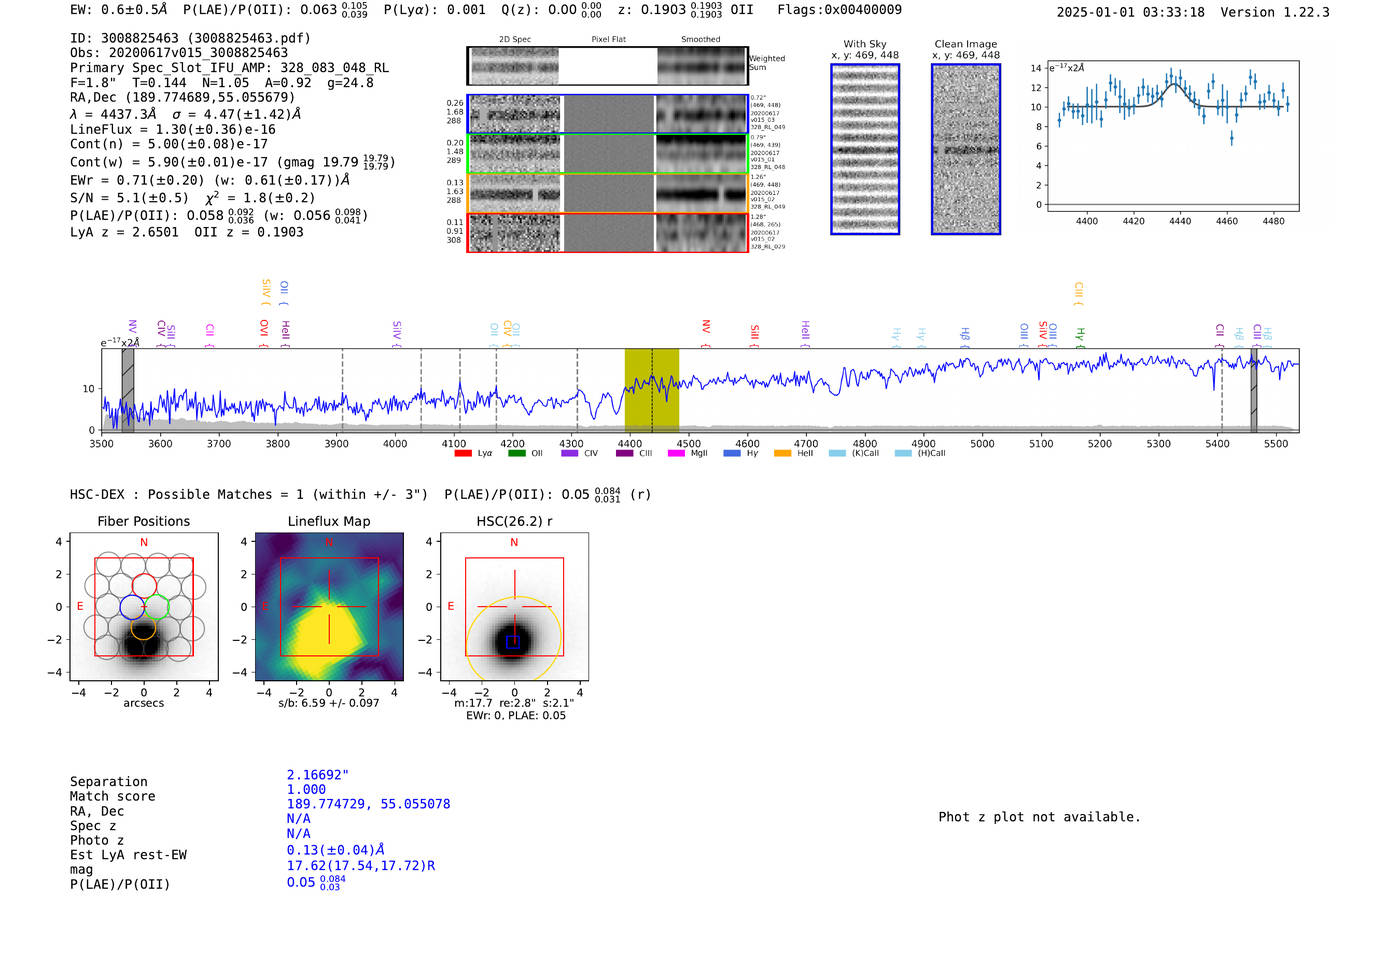This screenshot has height=953, width=1400.
Task: Select the orange HeII legend swatch
Action: click(782, 454)
